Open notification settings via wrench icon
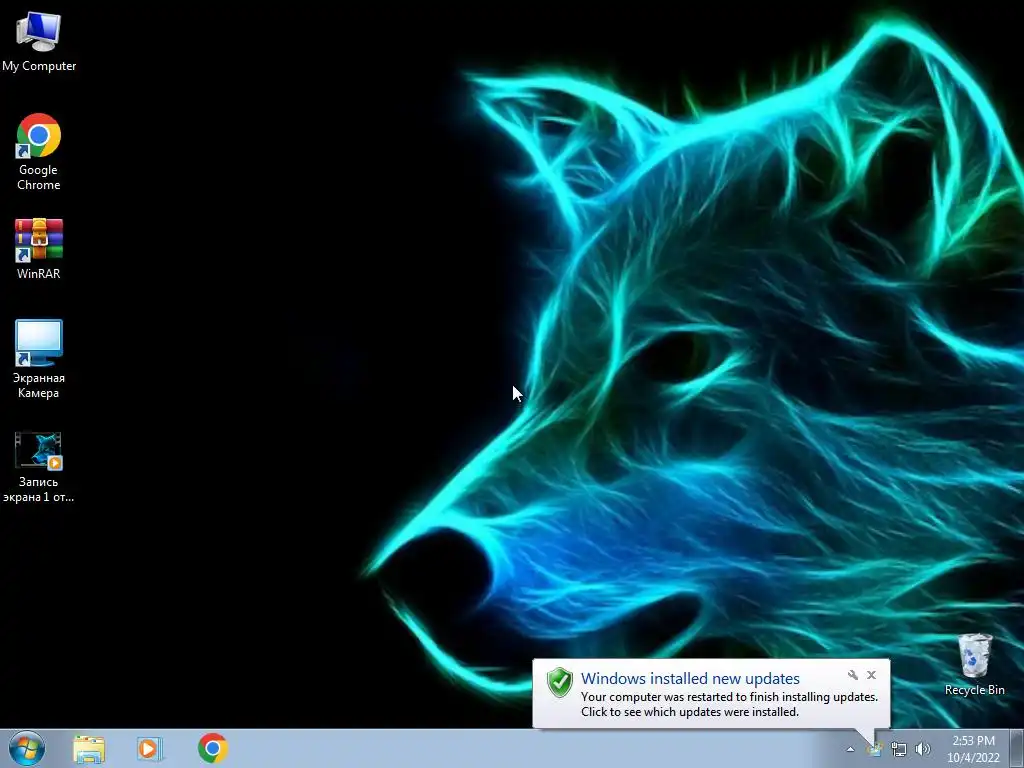1024x768 pixels. pos(853,675)
